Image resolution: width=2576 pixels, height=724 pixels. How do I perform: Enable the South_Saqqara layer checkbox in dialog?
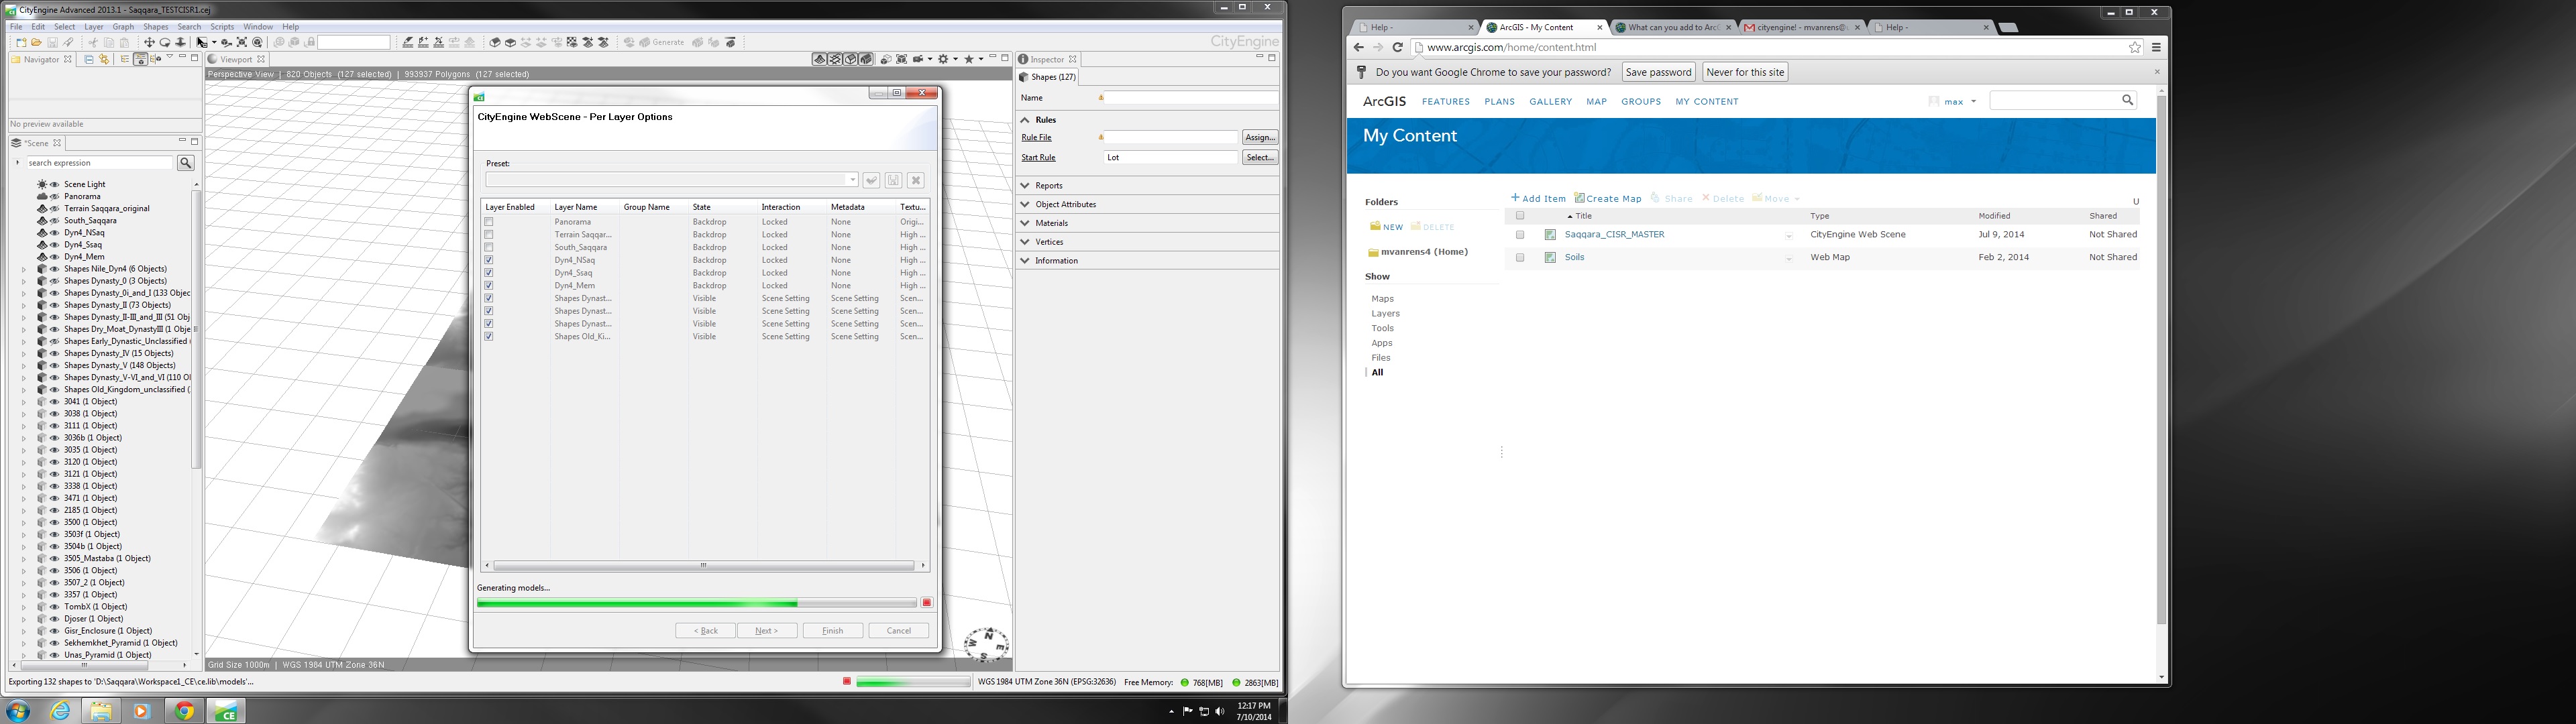(489, 247)
